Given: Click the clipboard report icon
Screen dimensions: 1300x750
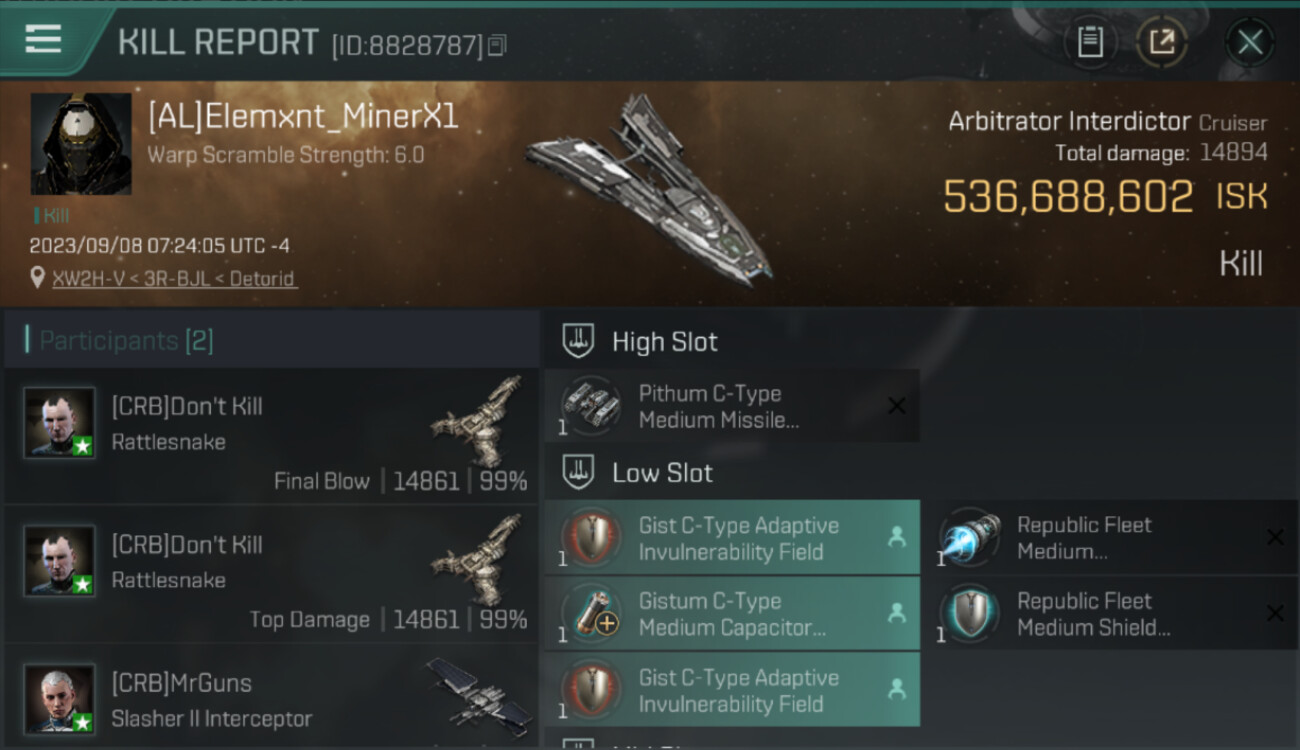Looking at the screenshot, I should pyautogui.click(x=1090, y=42).
